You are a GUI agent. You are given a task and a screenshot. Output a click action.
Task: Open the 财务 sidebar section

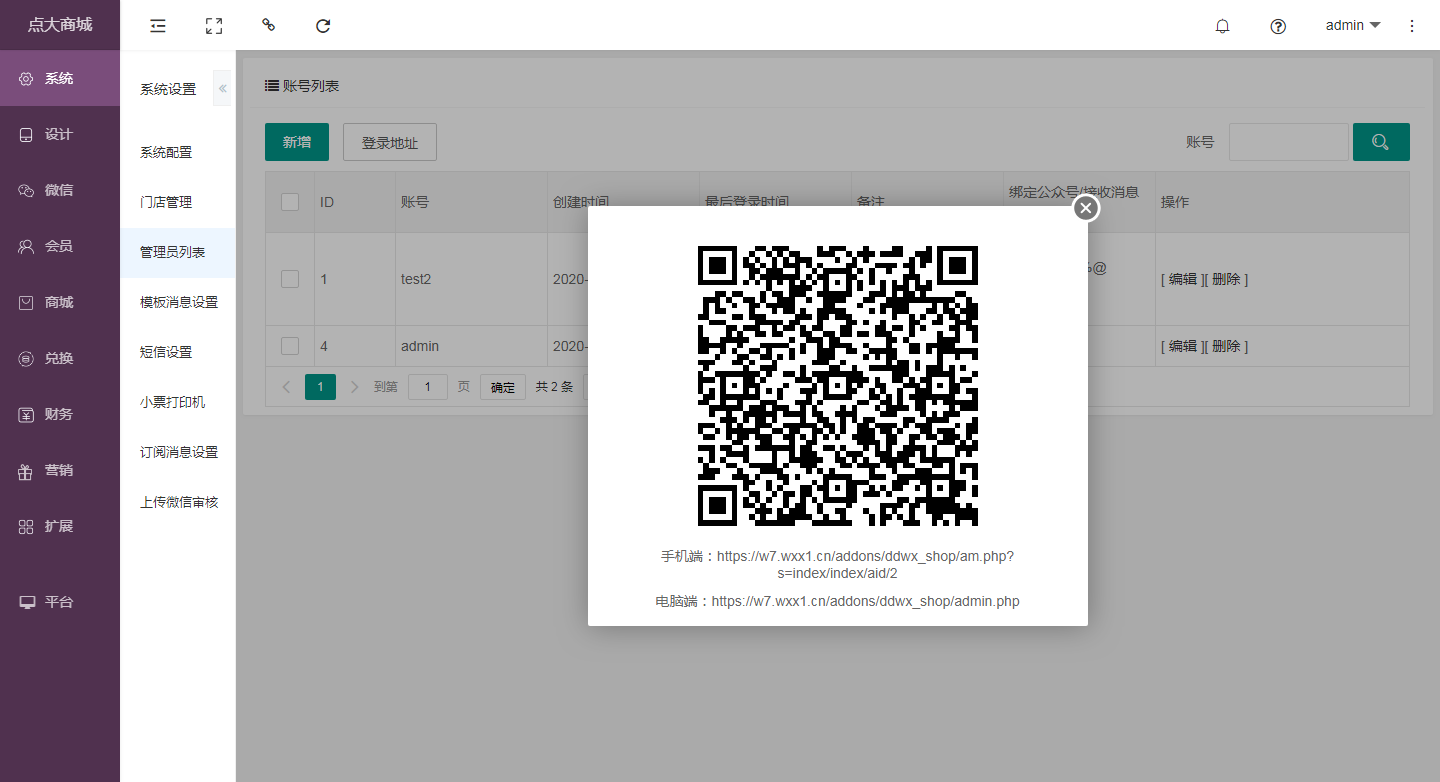[x=60, y=414]
